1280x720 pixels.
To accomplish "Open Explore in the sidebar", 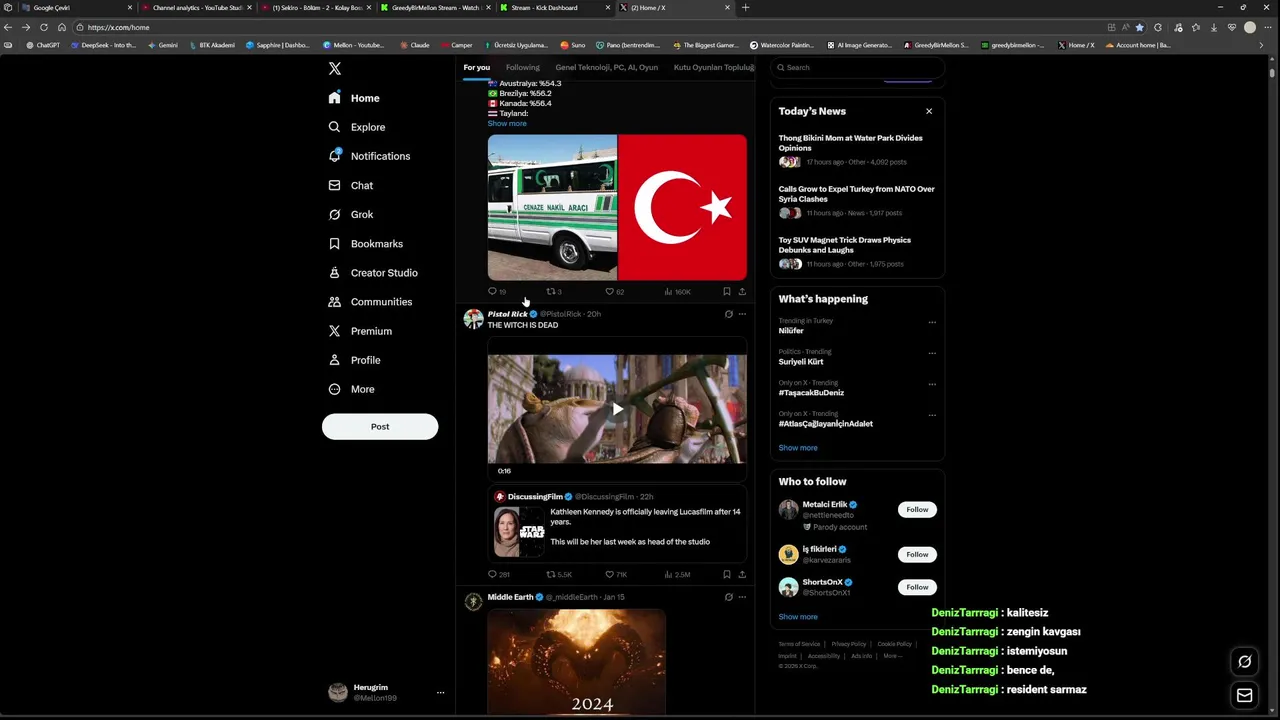I will coord(357,127).
